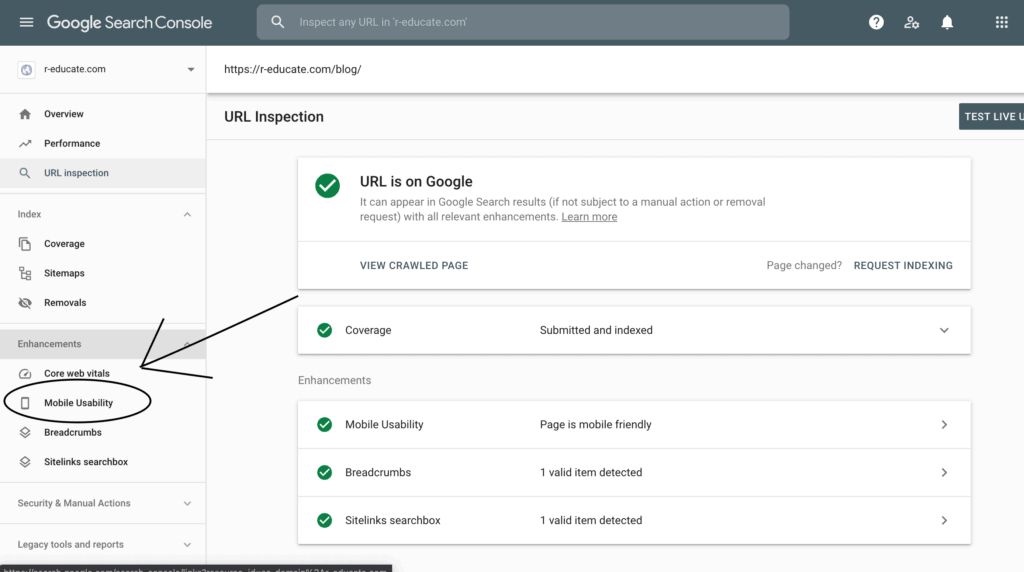Open Users and settings icon

click(912, 22)
